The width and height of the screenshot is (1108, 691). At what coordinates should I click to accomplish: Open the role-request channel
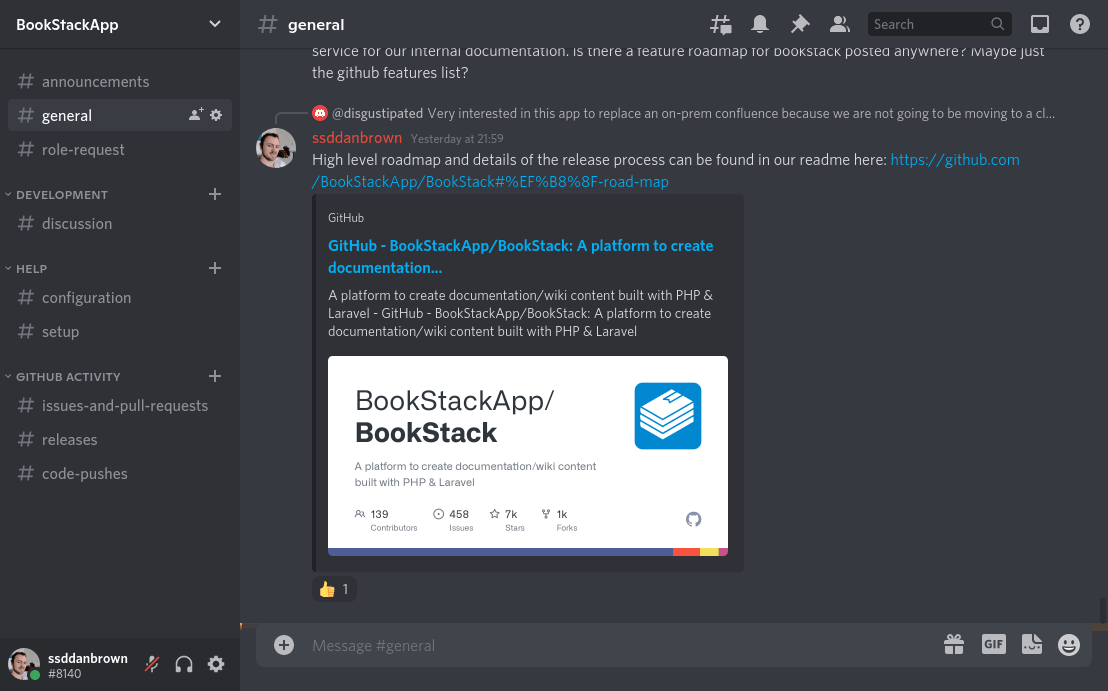click(x=119, y=149)
